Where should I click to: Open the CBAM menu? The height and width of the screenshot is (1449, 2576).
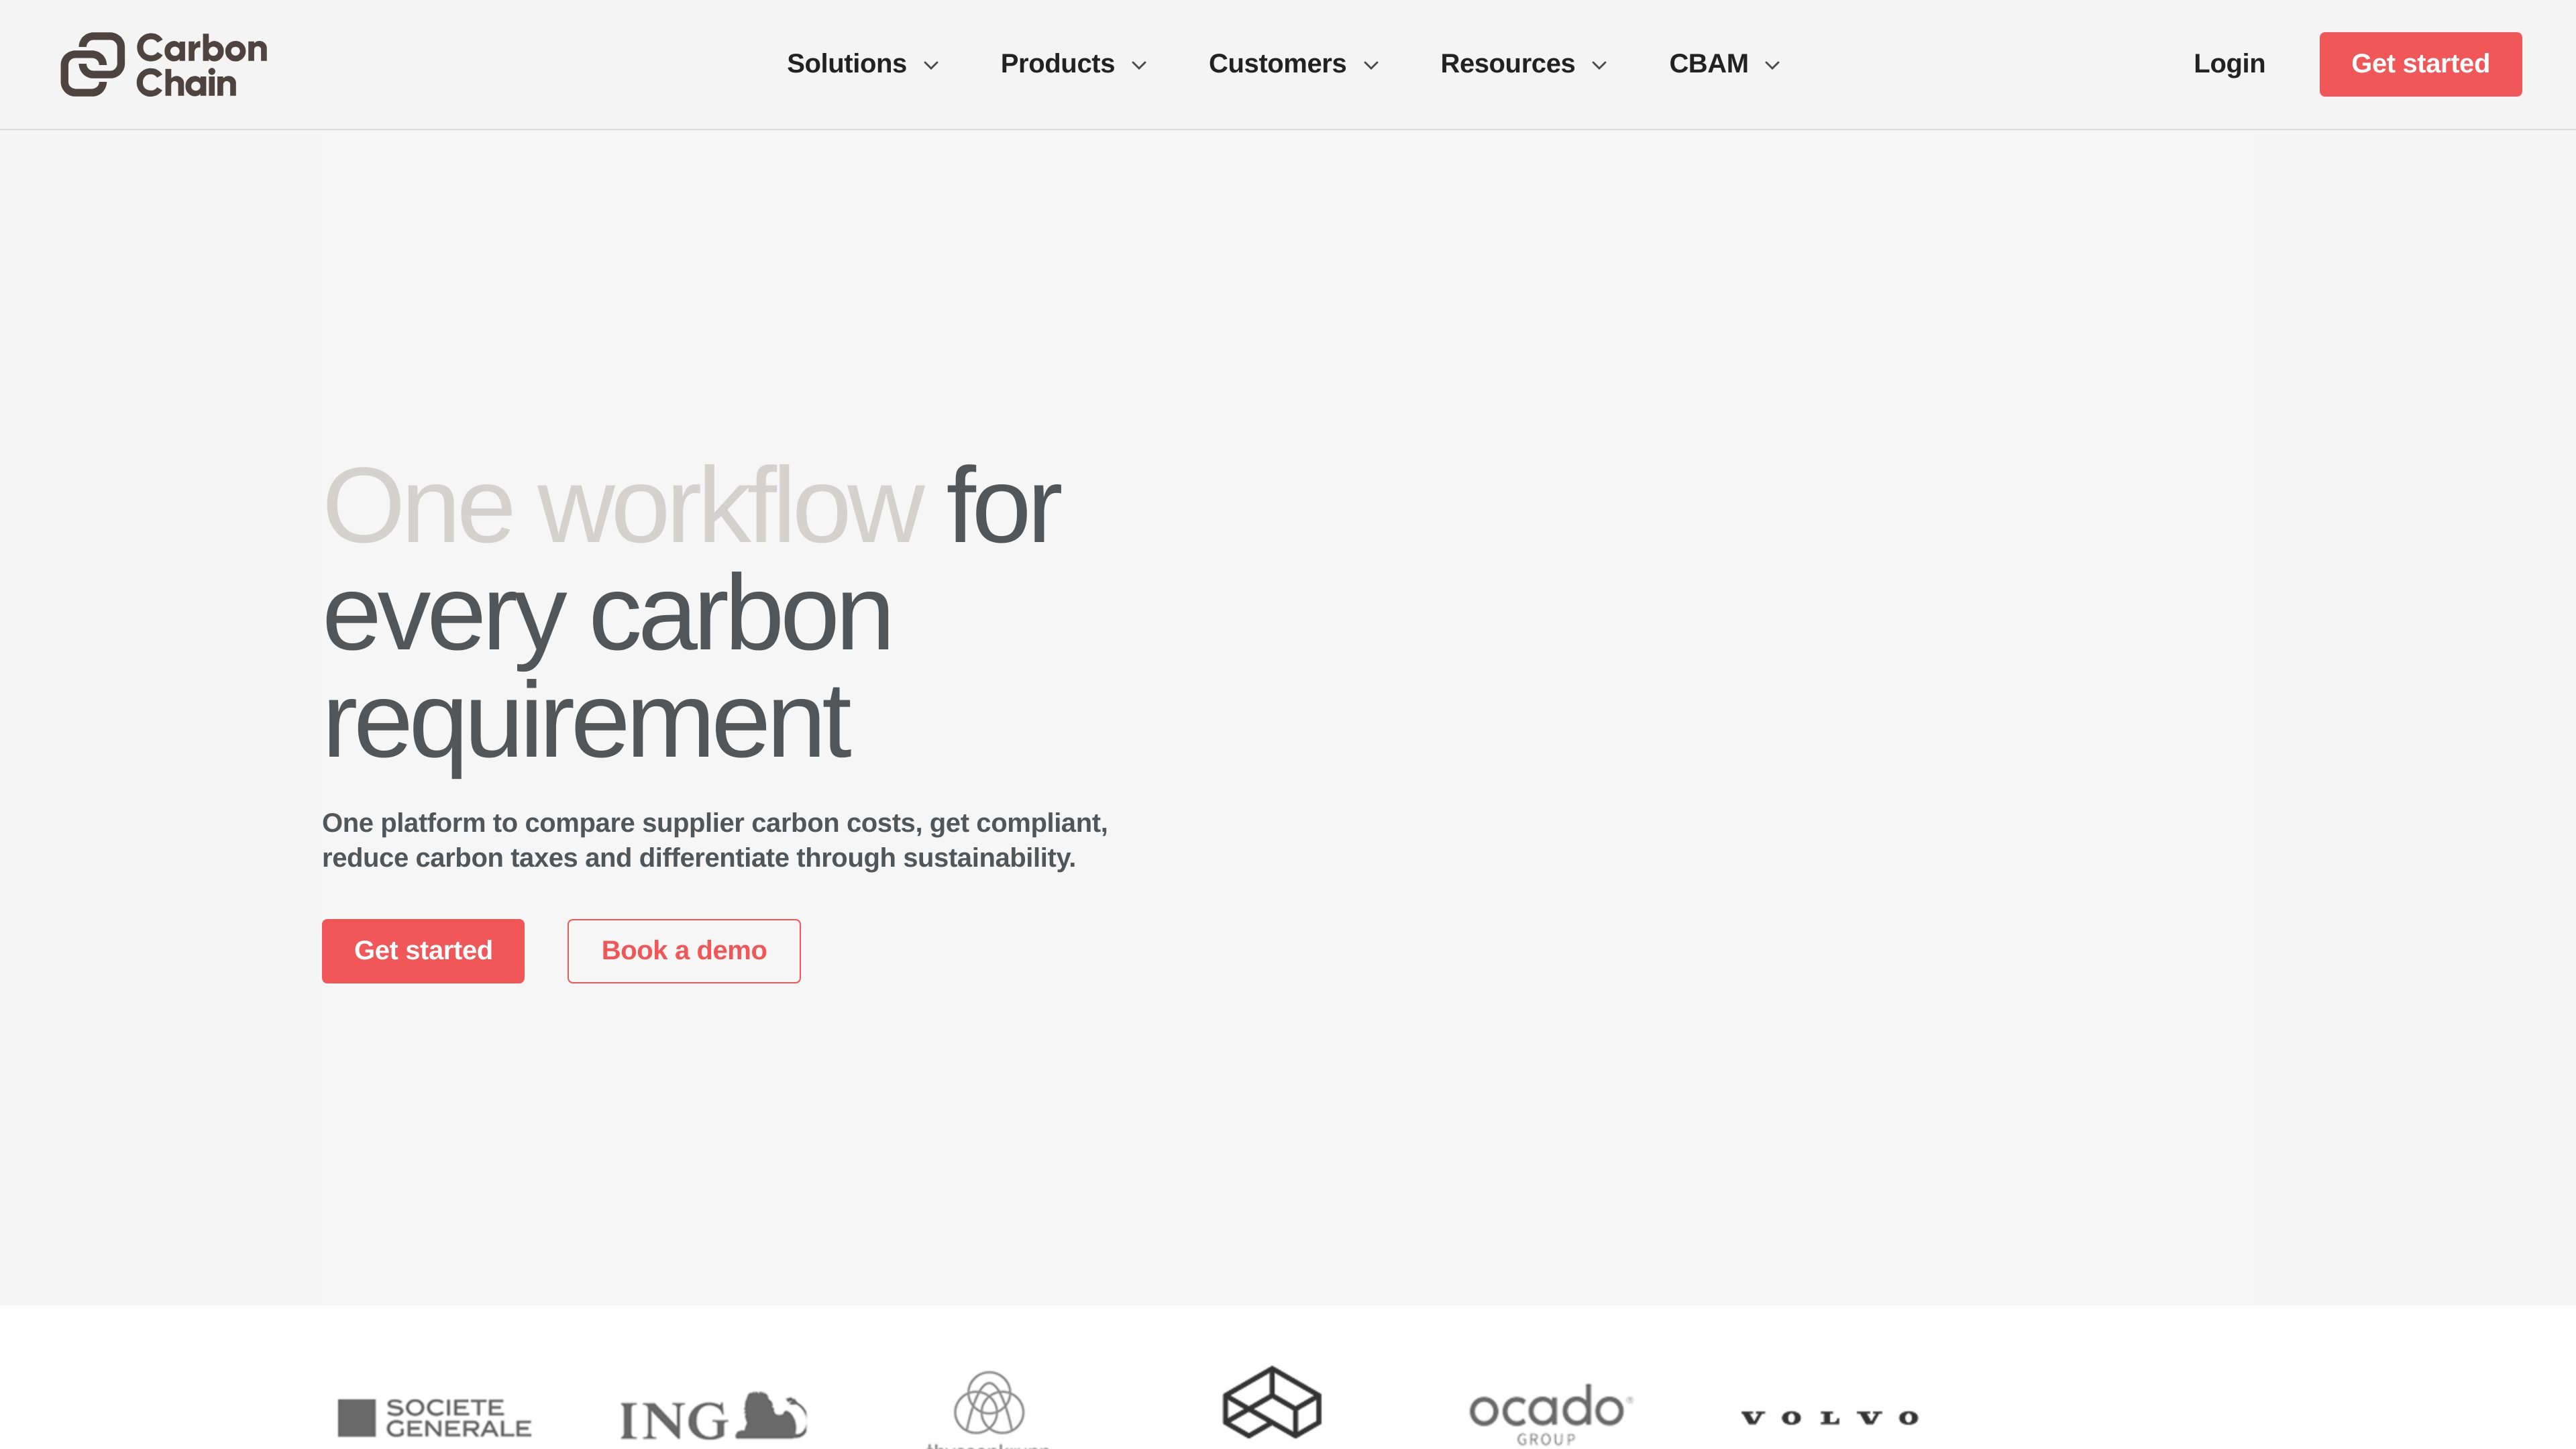pyautogui.click(x=1708, y=64)
